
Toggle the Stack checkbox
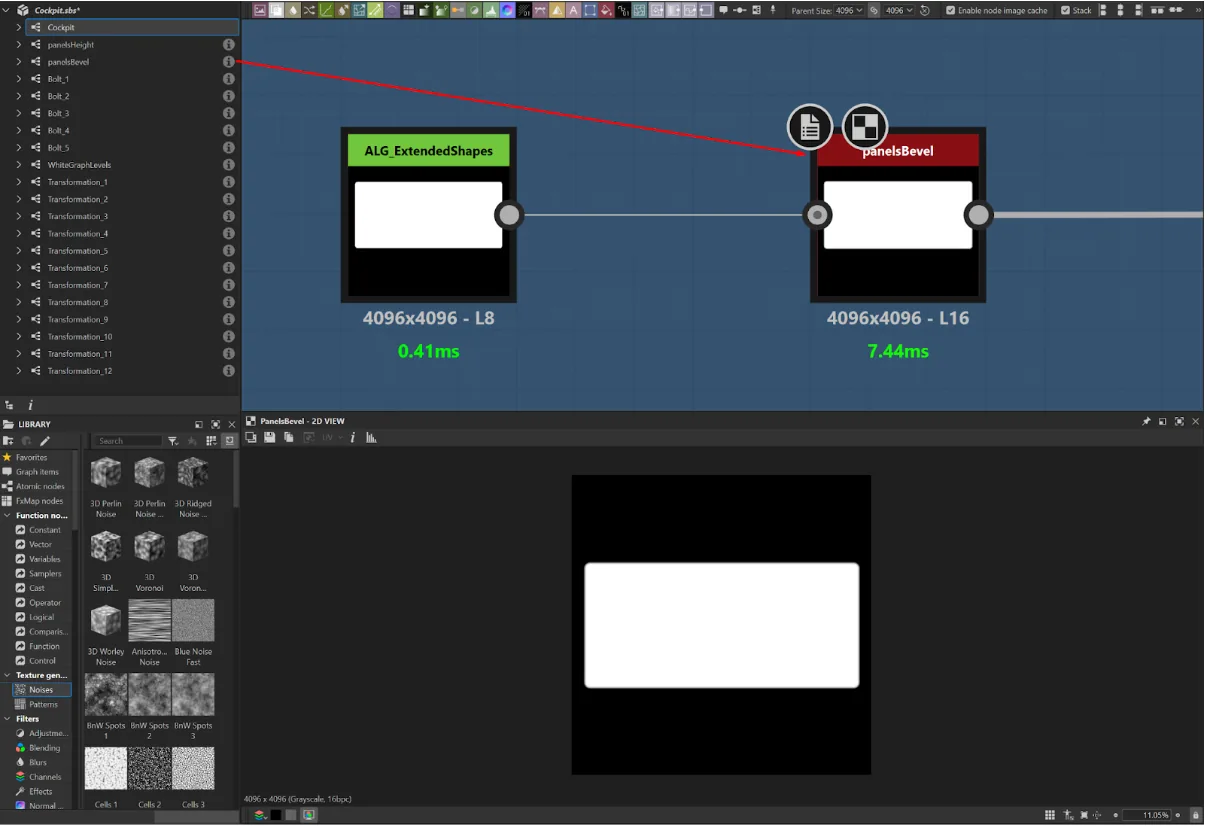pos(1065,10)
